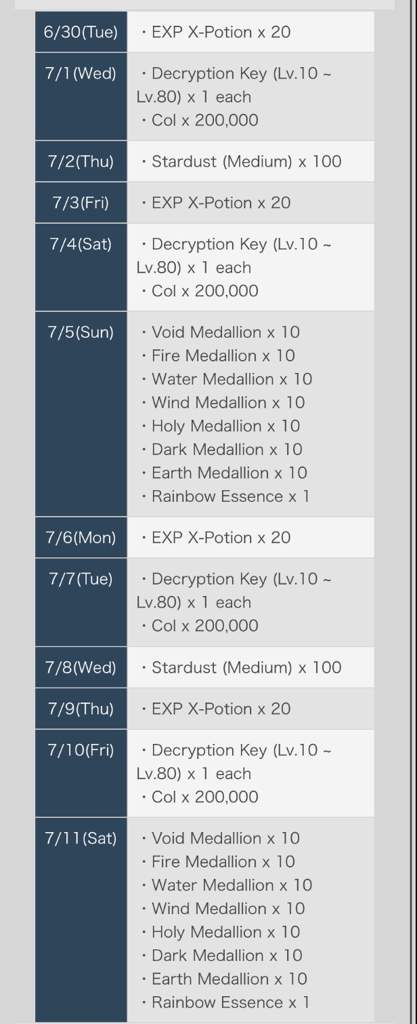Click the 7/4(Sat) date cell
This screenshot has height=1024, width=417.
[81, 267]
